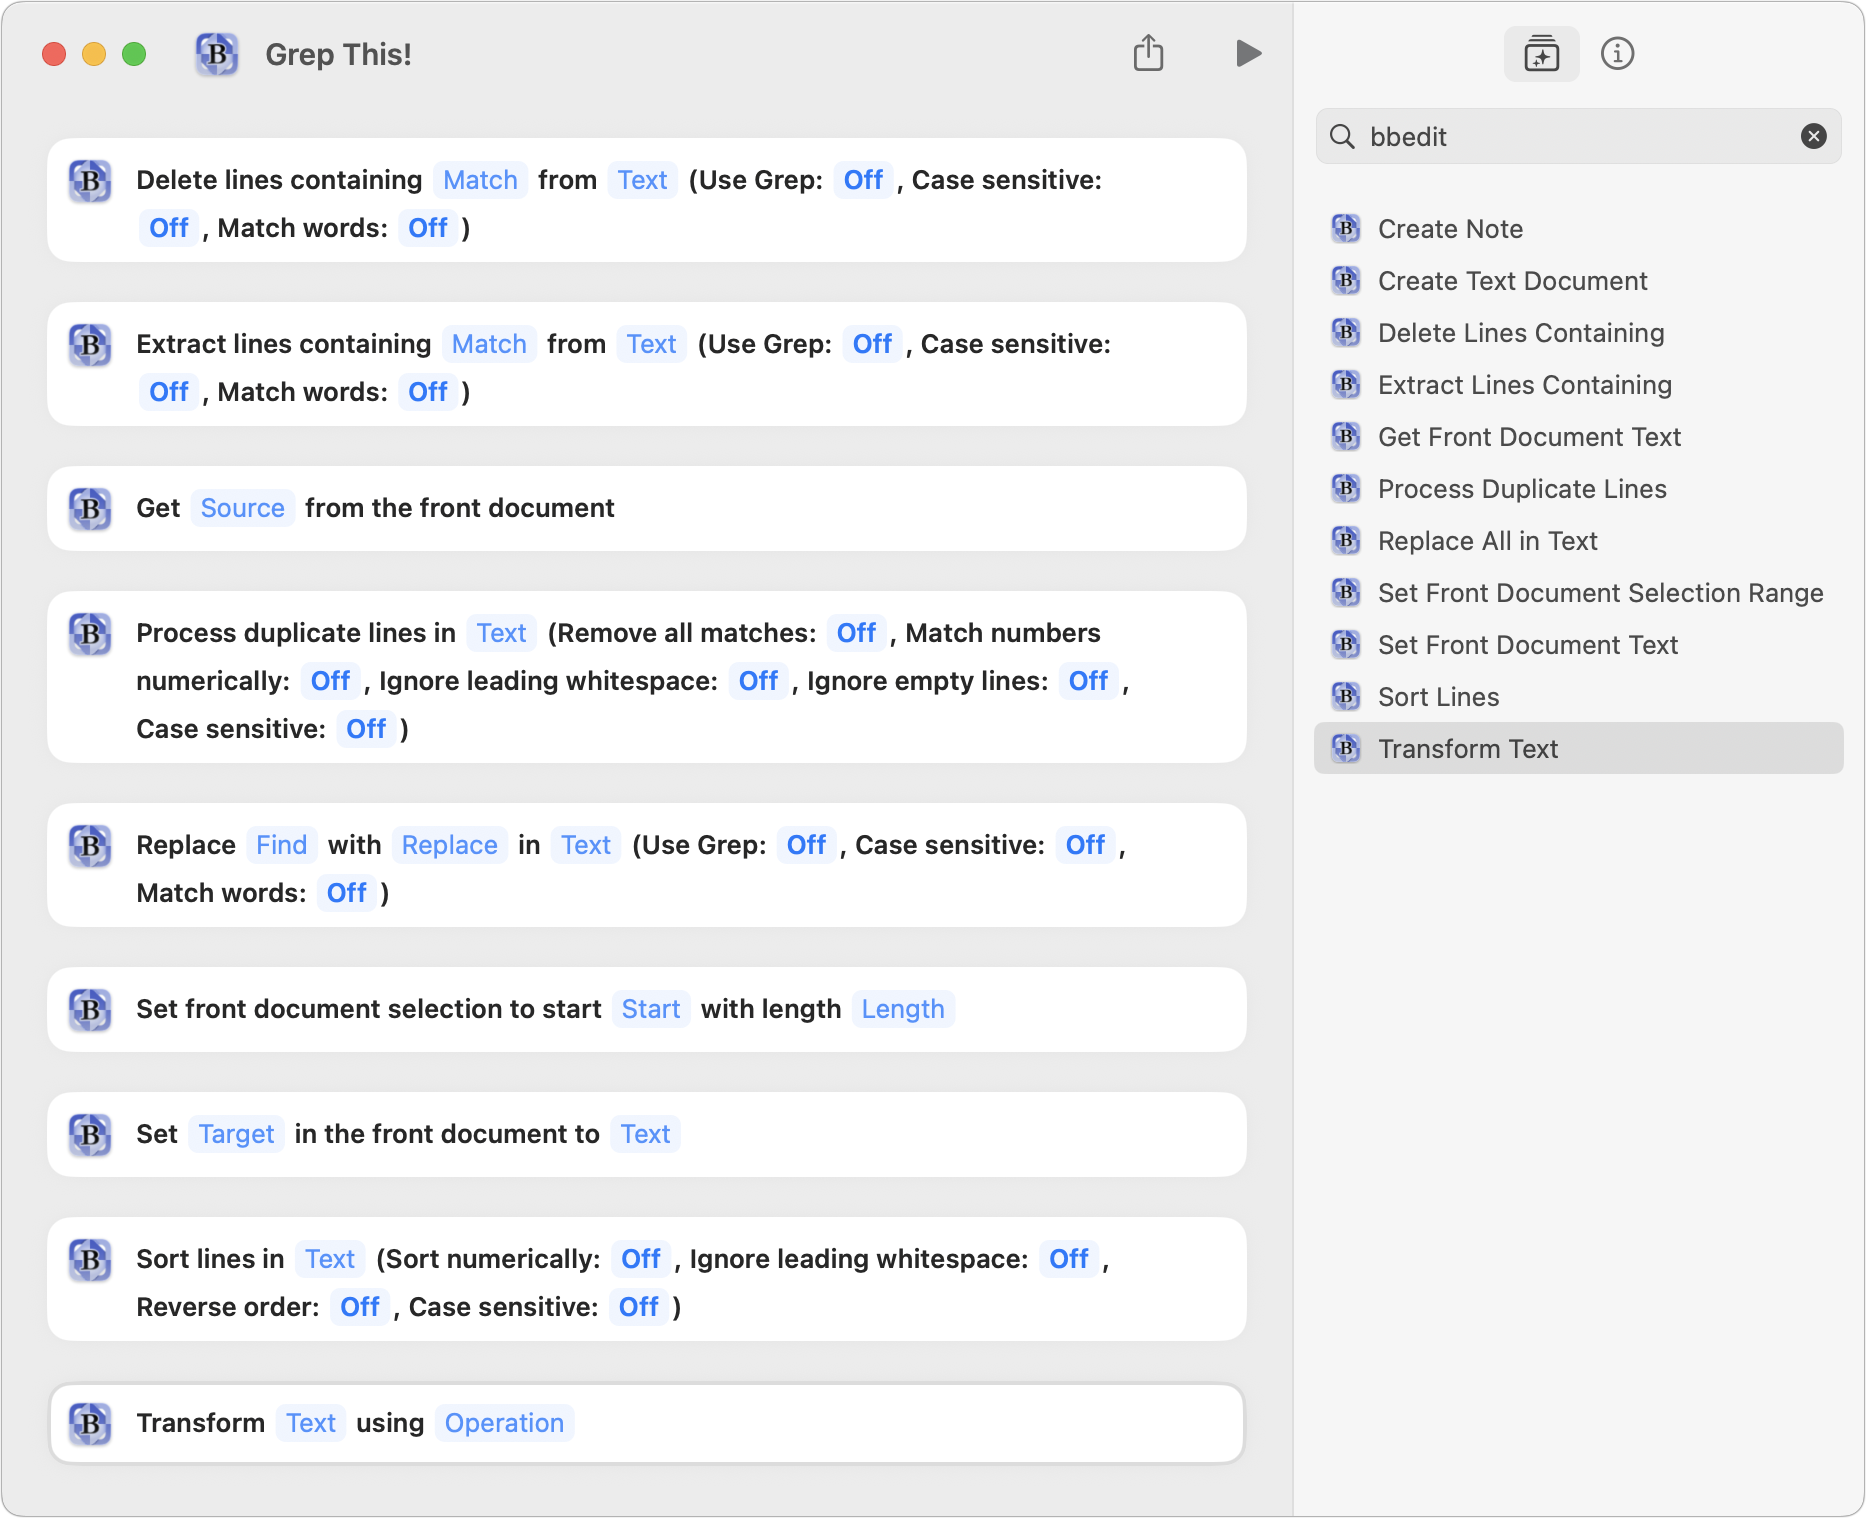Toggle Case sensitive in Extract lines action
Viewport: 1866px width, 1518px height.
coord(169,392)
